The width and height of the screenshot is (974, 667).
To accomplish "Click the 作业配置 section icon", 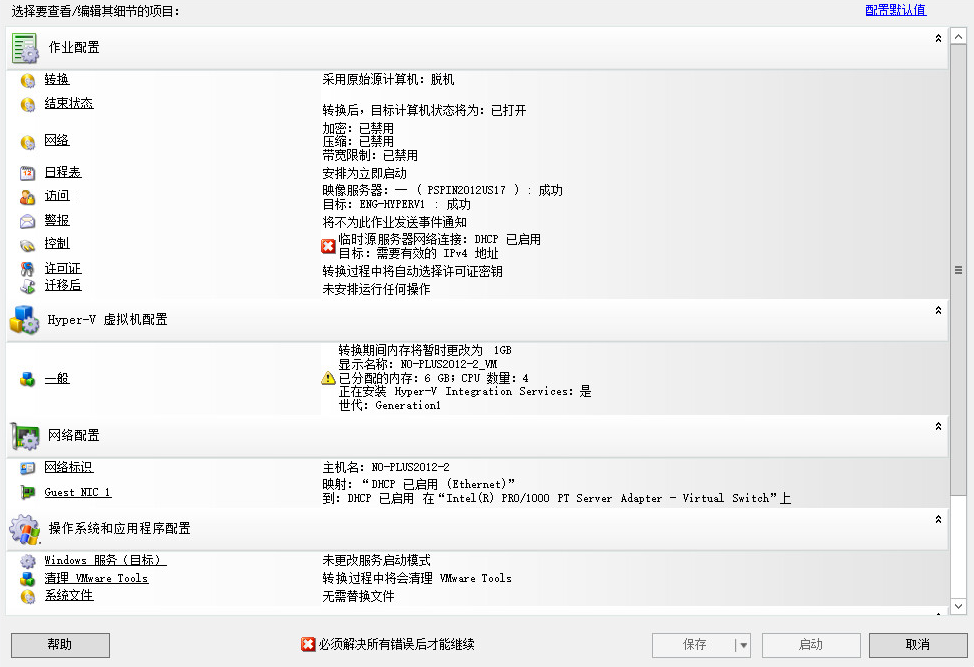I will 25,48.
